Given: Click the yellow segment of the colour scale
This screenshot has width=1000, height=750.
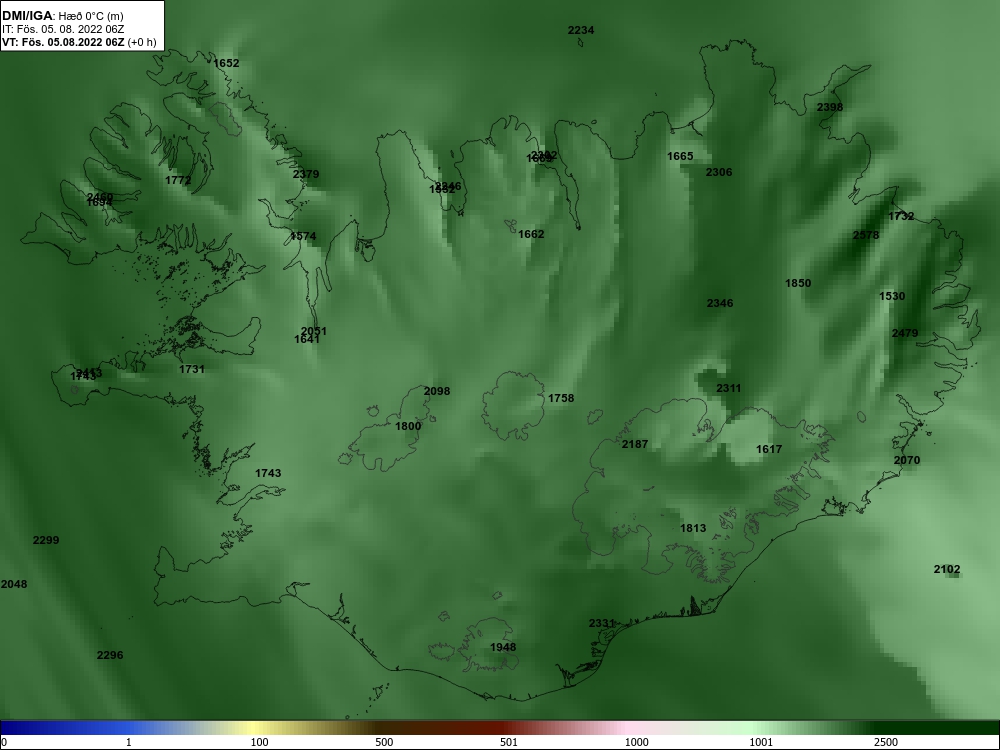Looking at the screenshot, I should (x=255, y=728).
